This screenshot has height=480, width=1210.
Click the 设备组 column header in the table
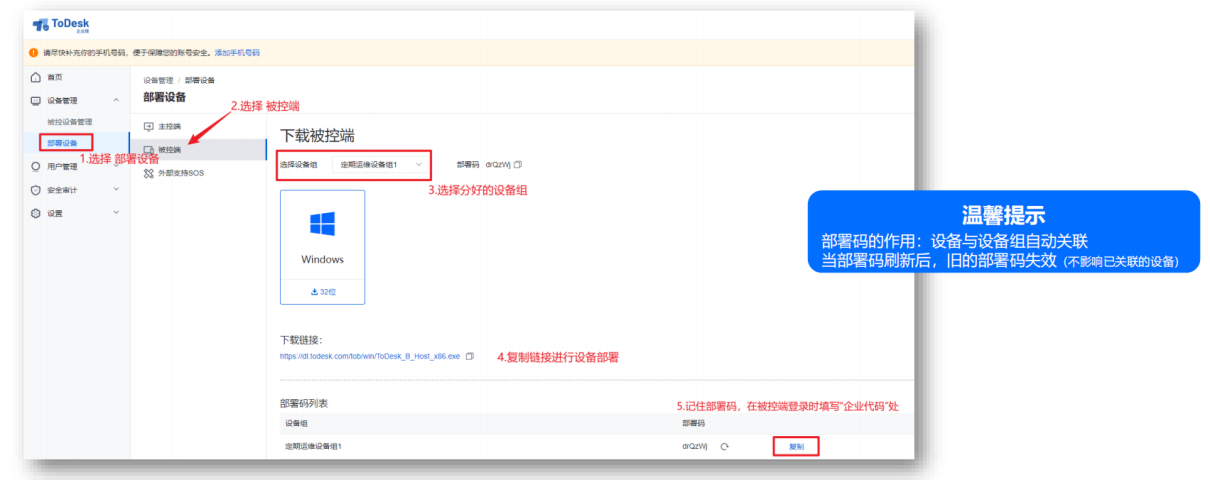click(x=295, y=423)
